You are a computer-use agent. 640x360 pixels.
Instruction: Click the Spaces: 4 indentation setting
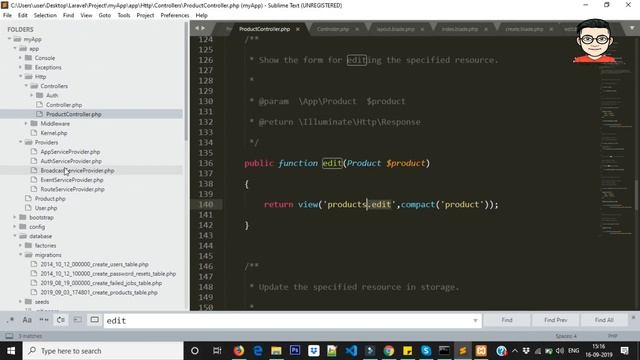(566, 336)
